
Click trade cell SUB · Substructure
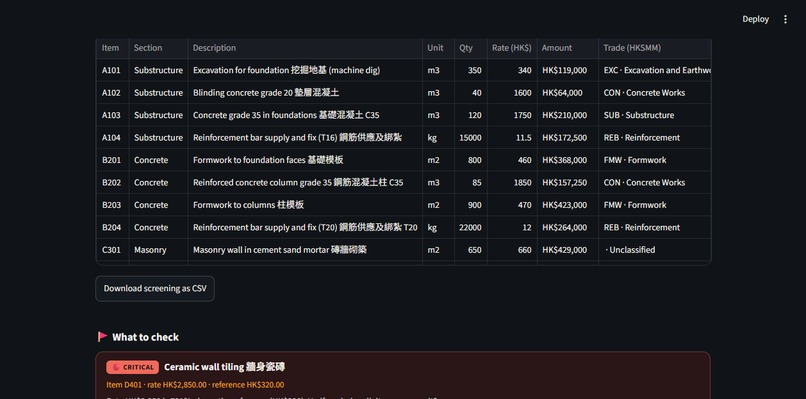655,115
